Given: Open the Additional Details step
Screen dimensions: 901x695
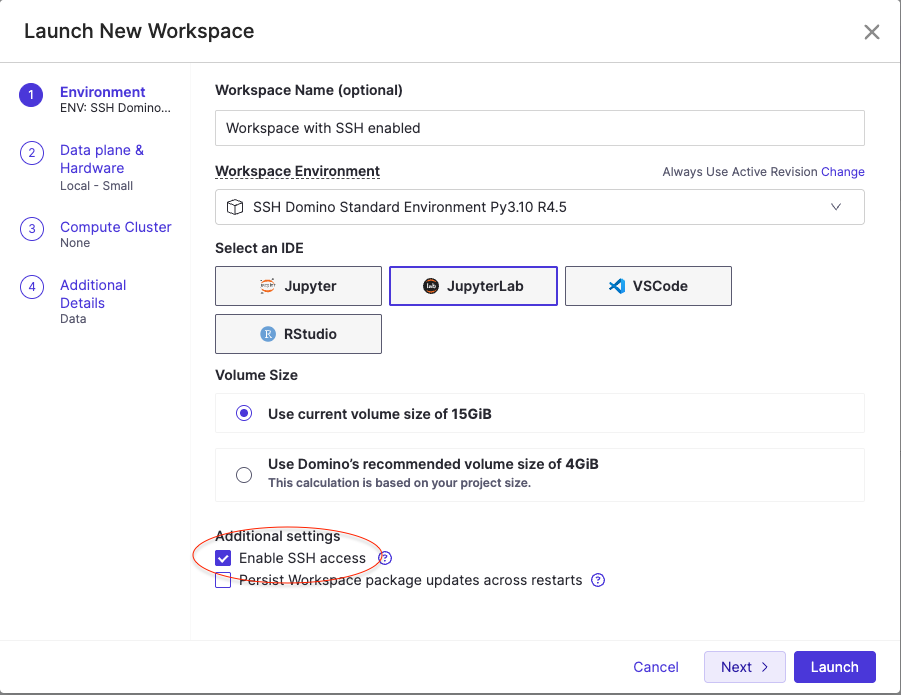Looking at the screenshot, I should (93, 294).
